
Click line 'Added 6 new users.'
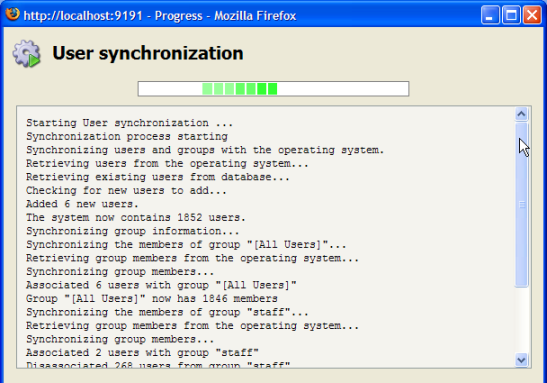pos(82,204)
